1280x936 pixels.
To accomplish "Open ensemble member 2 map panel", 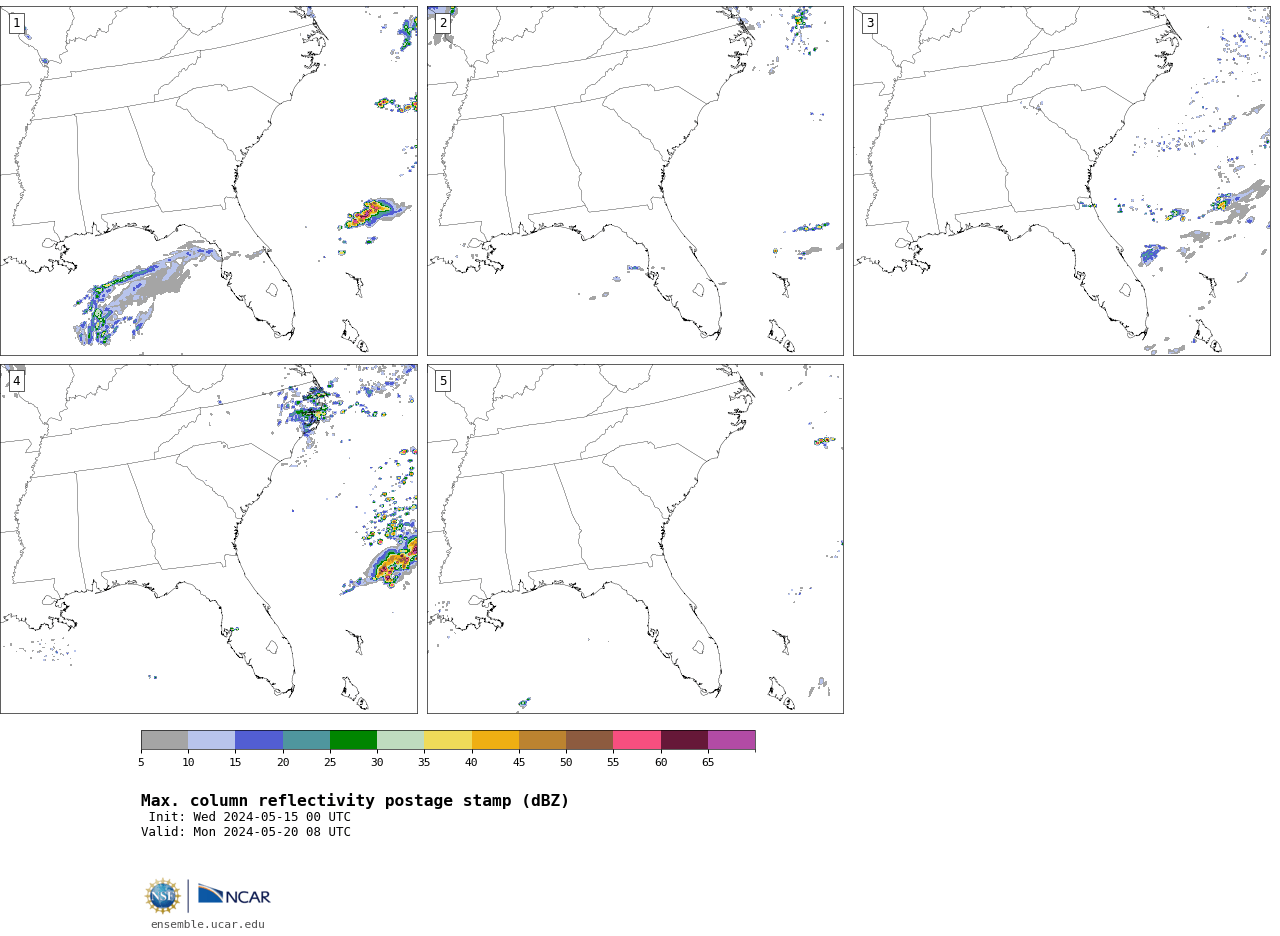I will (x=635, y=181).
